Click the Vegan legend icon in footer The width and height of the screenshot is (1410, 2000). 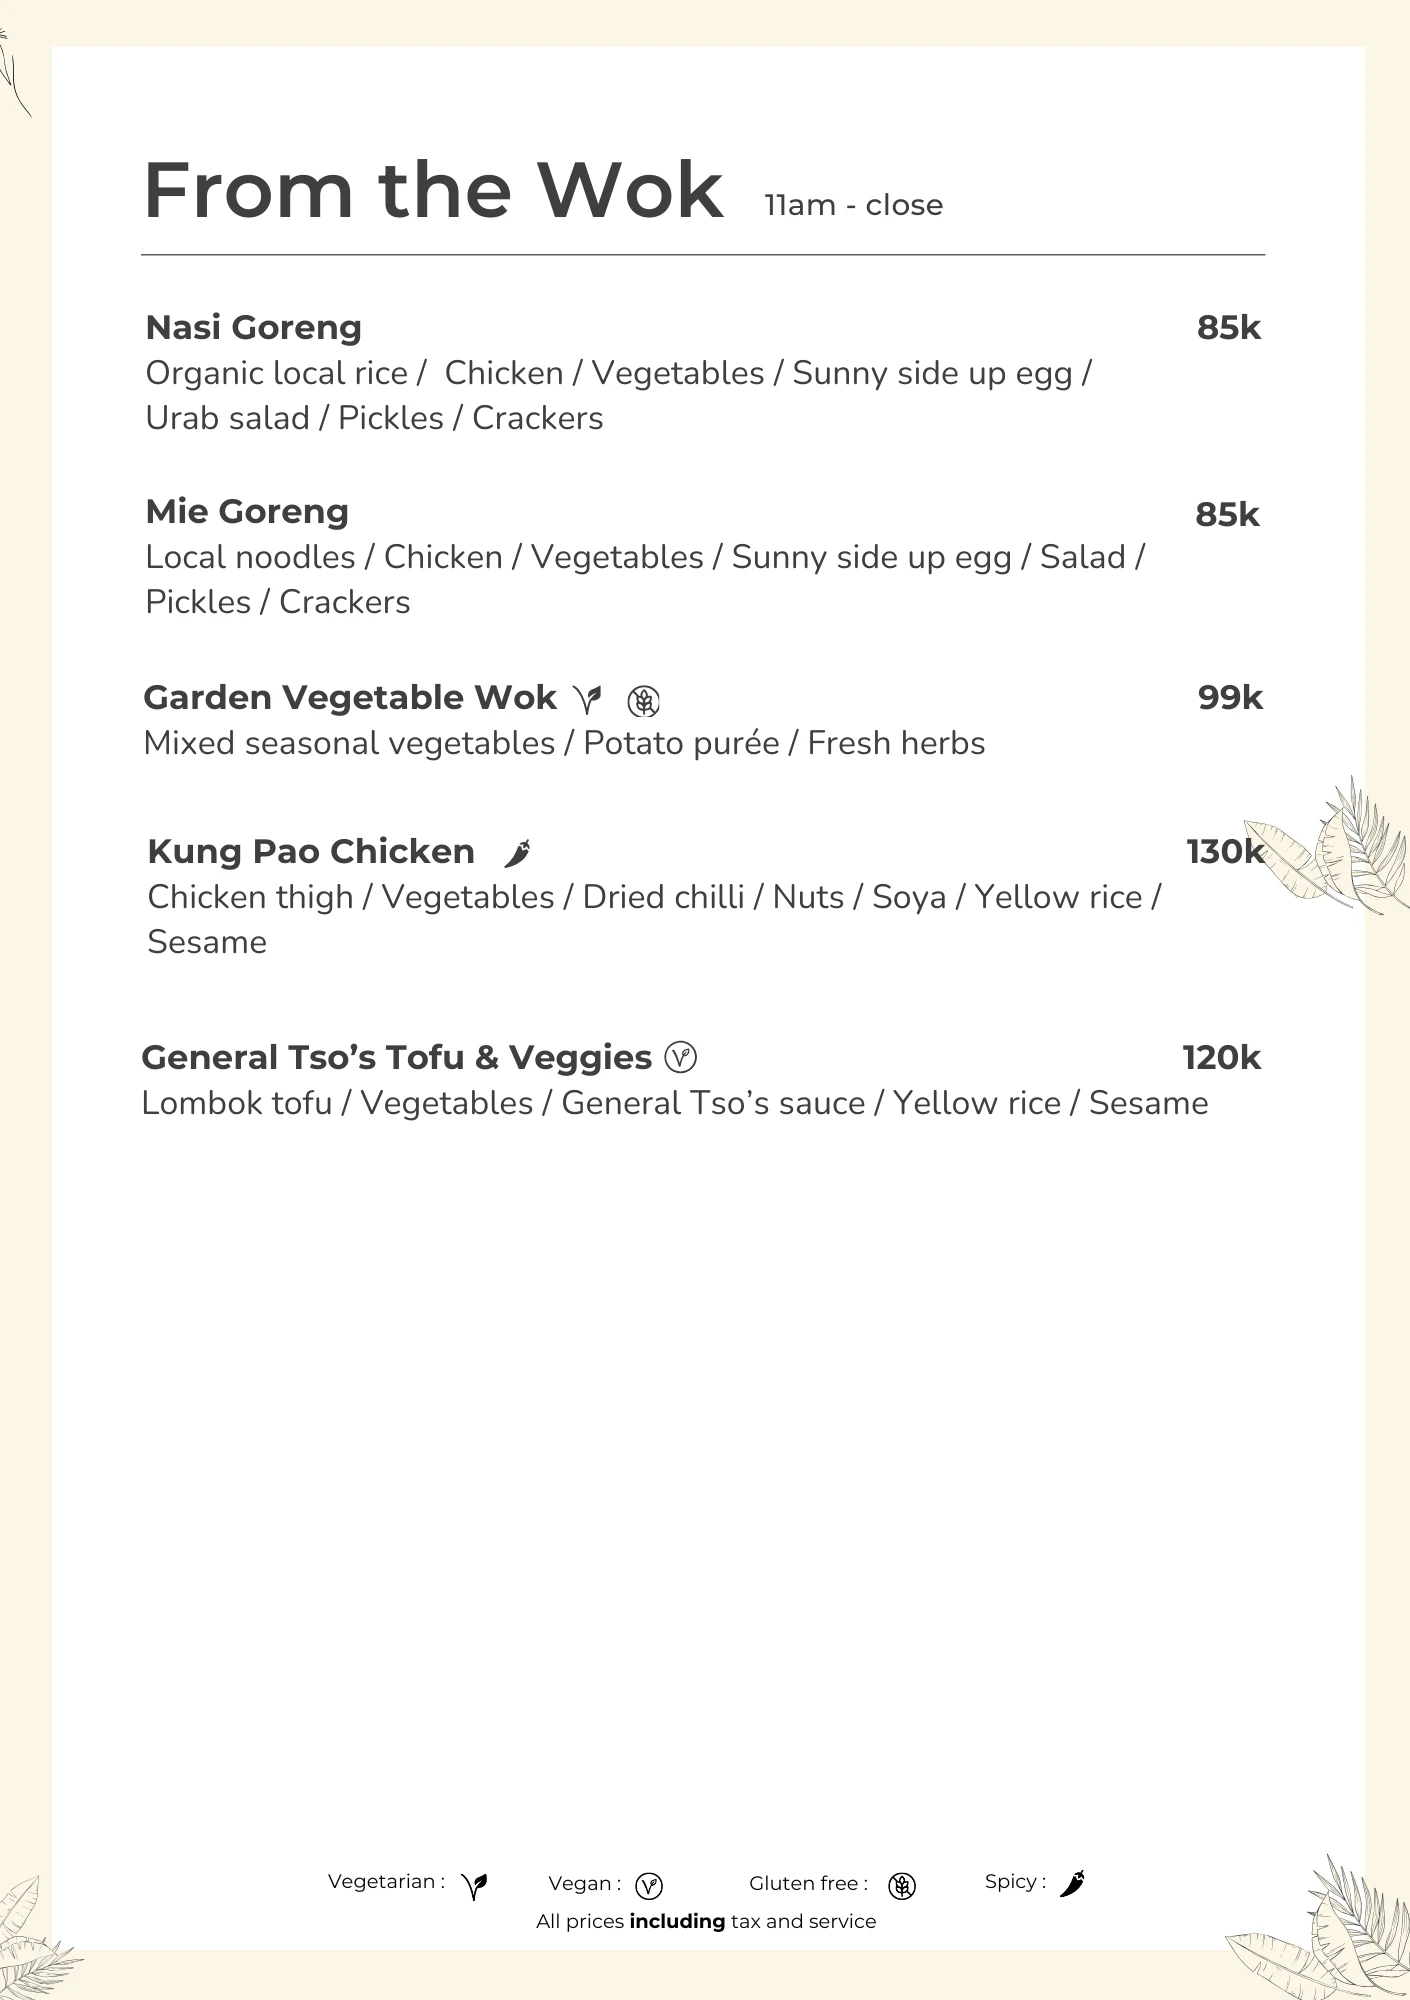(649, 1886)
